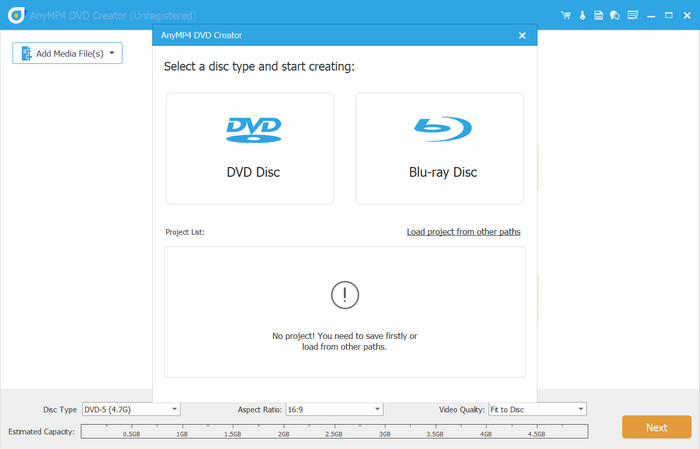Screen dimensions: 700x449
Task: Open the title bar menu icon
Action: (x=633, y=15)
